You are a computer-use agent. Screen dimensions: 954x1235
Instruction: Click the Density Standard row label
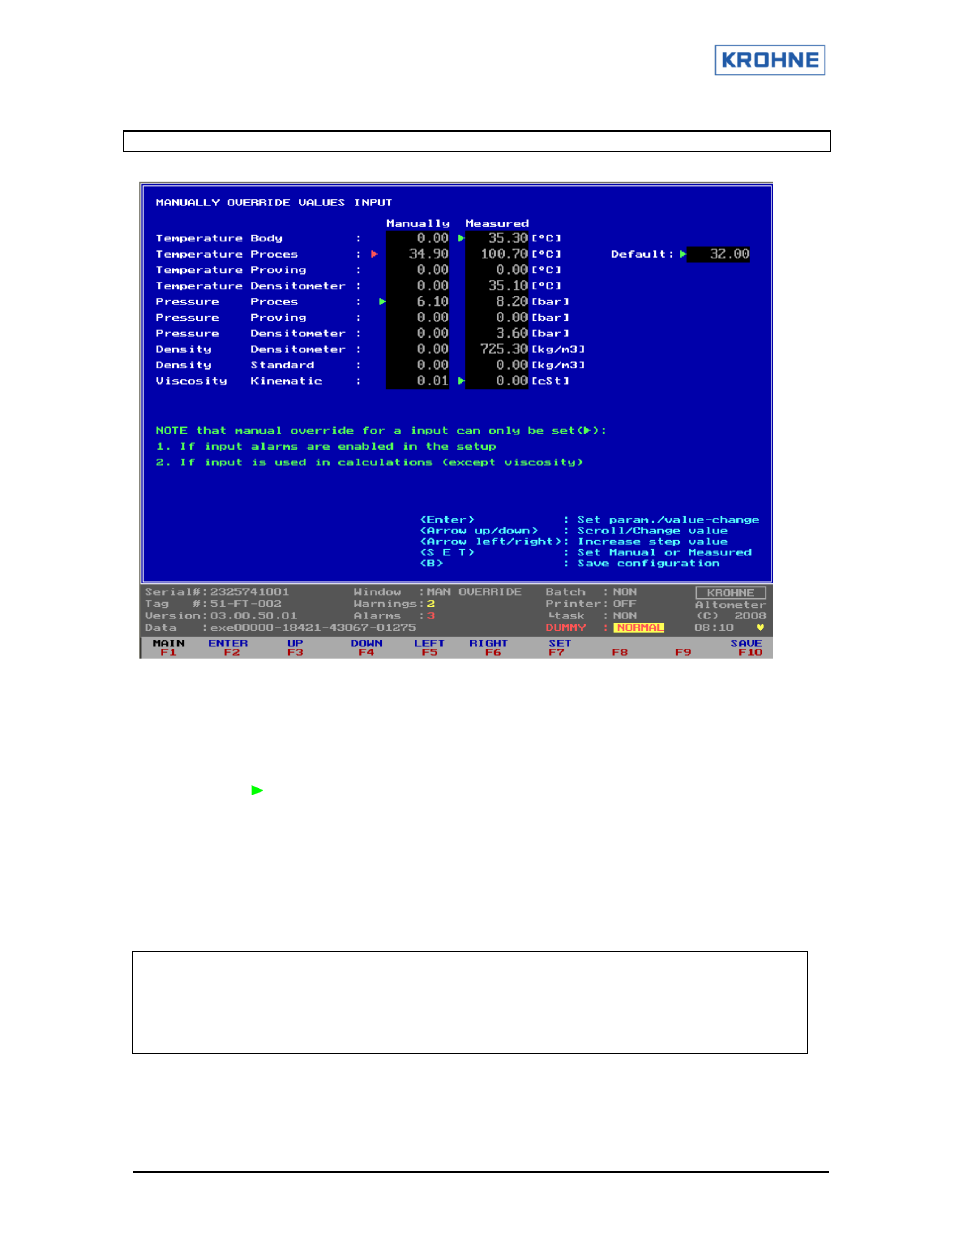235,365
